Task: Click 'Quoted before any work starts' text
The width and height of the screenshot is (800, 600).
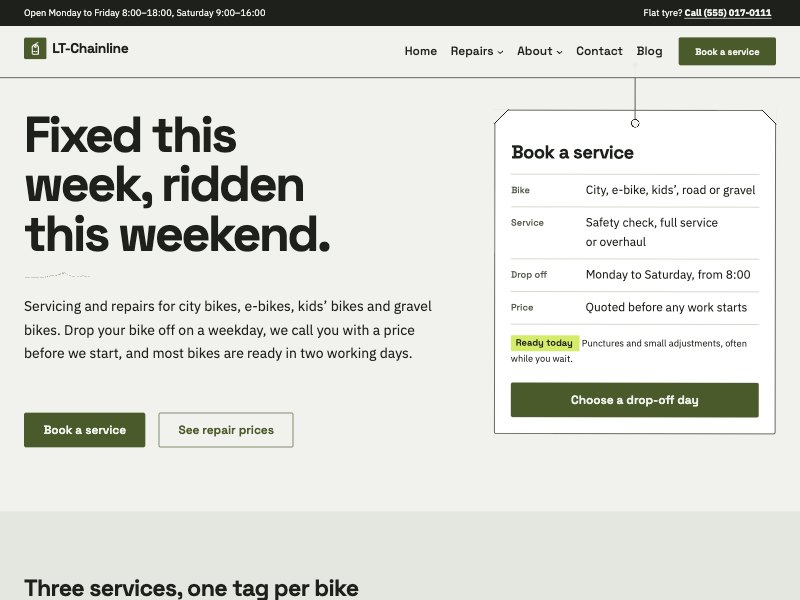Action: point(666,307)
